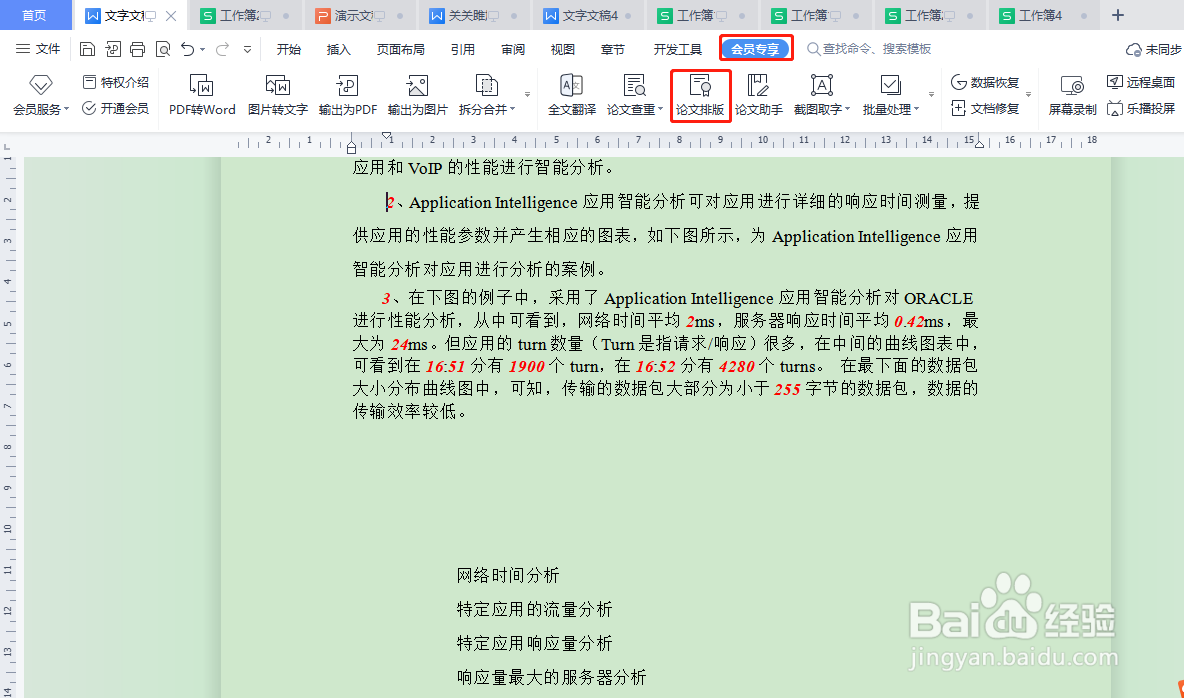
Task: Click 文档修复 document repair
Action: tap(985, 108)
